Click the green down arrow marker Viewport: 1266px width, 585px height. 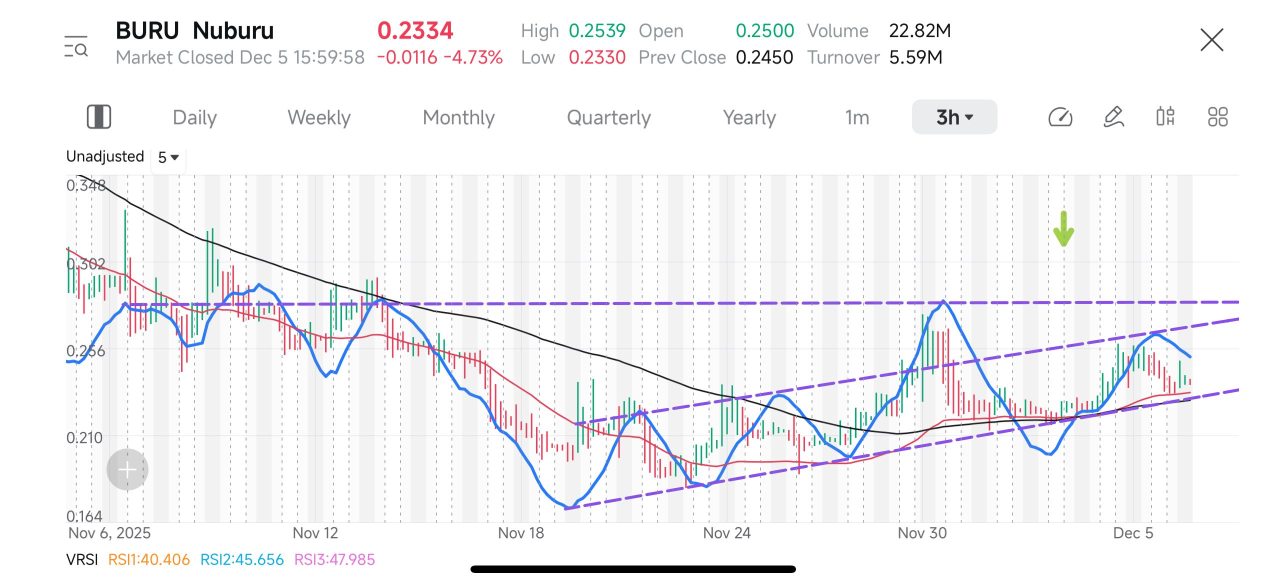tap(1063, 229)
